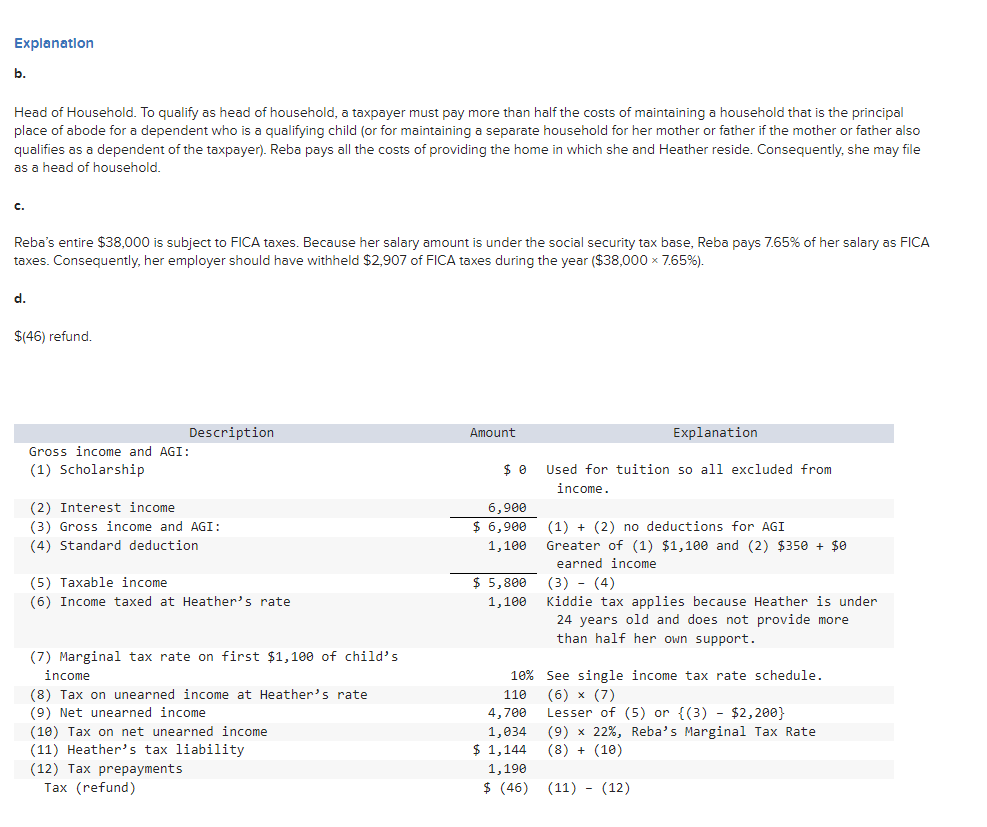Select the "d." section label
This screenshot has width=987, height=827.
(x=20, y=298)
